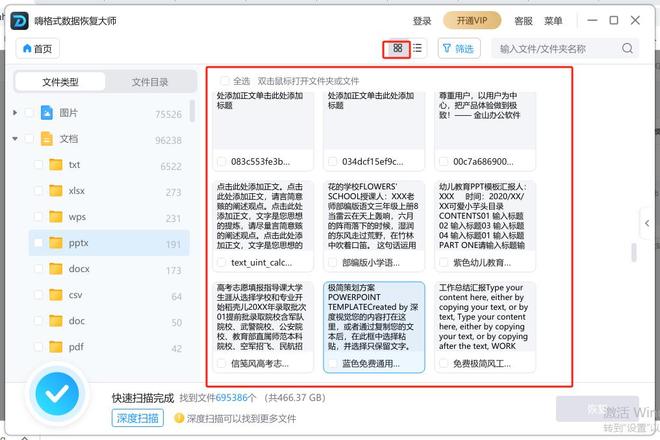Switch to grid thumbnail view
660x440 pixels.
(x=397, y=48)
